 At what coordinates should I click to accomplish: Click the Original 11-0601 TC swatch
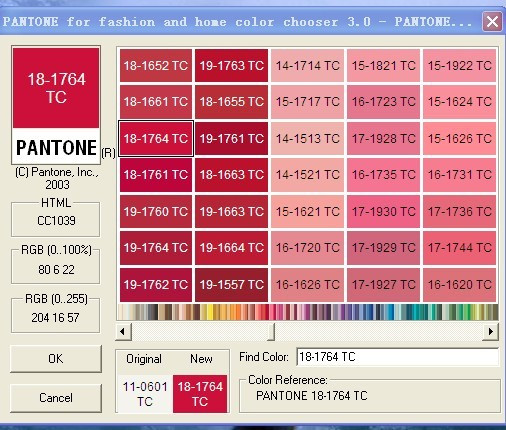[x=145, y=394]
